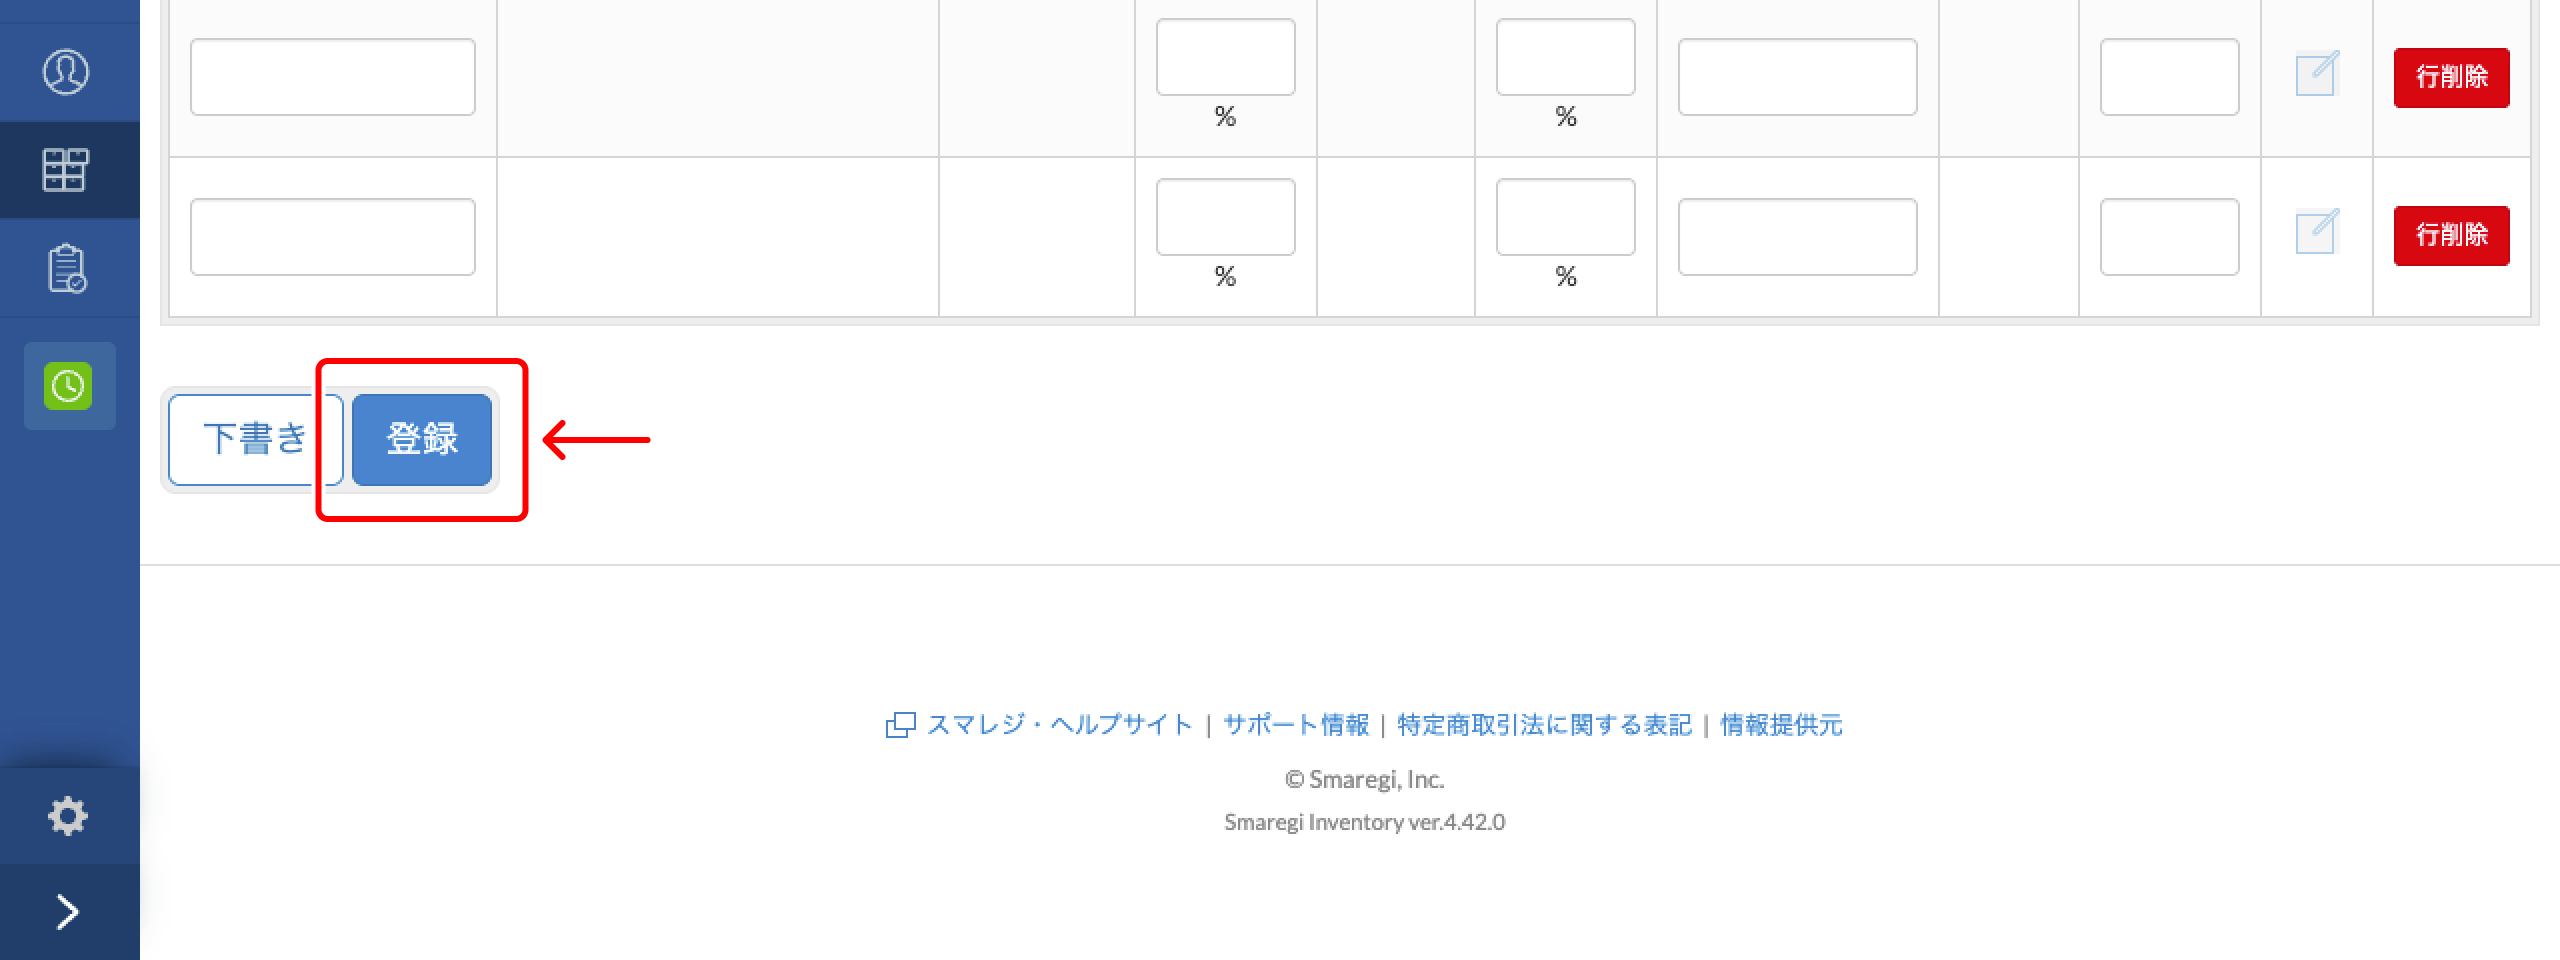Delete the second row with 行削除
The image size is (2560, 960).
(x=2451, y=236)
